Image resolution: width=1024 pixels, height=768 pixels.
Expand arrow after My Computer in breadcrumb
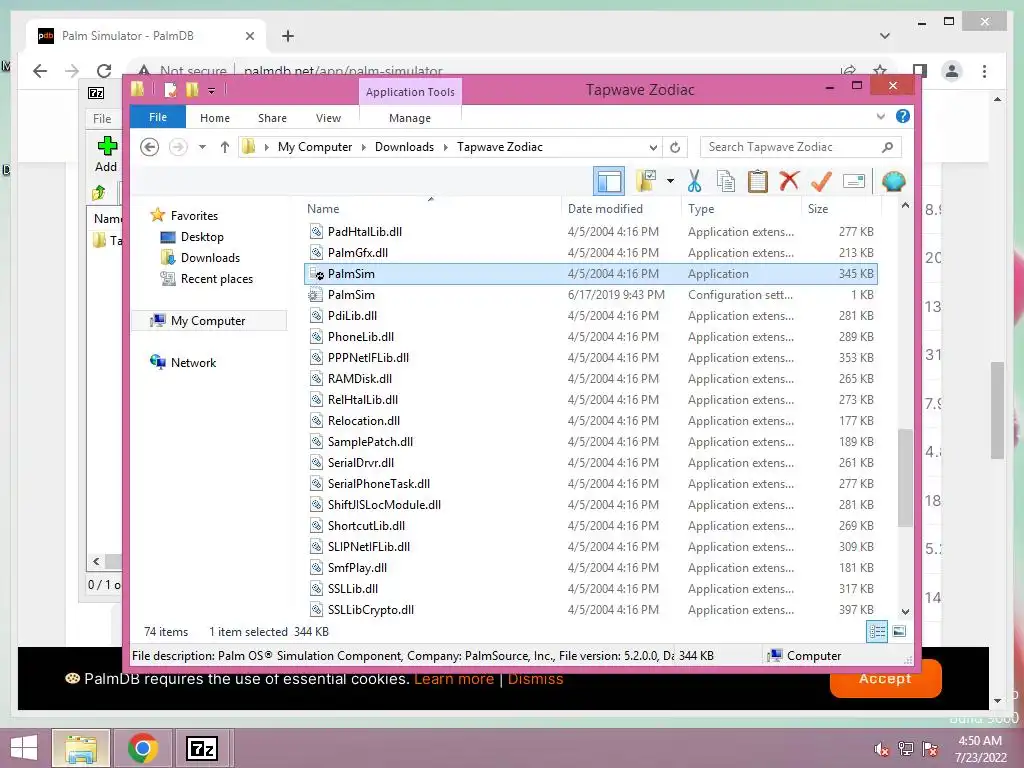[x=364, y=147]
